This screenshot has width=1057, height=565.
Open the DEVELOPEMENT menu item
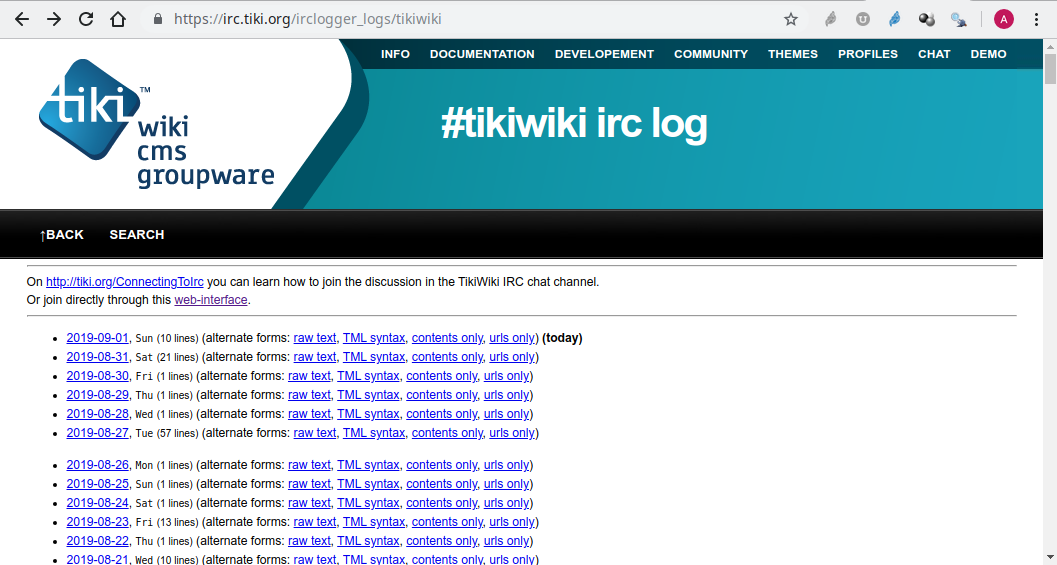pos(604,54)
